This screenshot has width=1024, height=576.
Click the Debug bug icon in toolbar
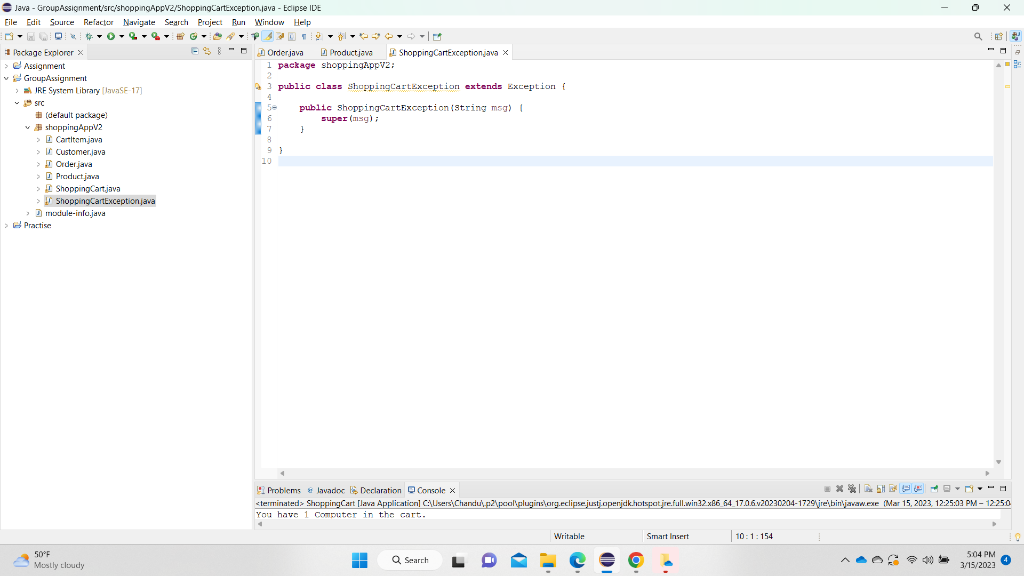89,37
